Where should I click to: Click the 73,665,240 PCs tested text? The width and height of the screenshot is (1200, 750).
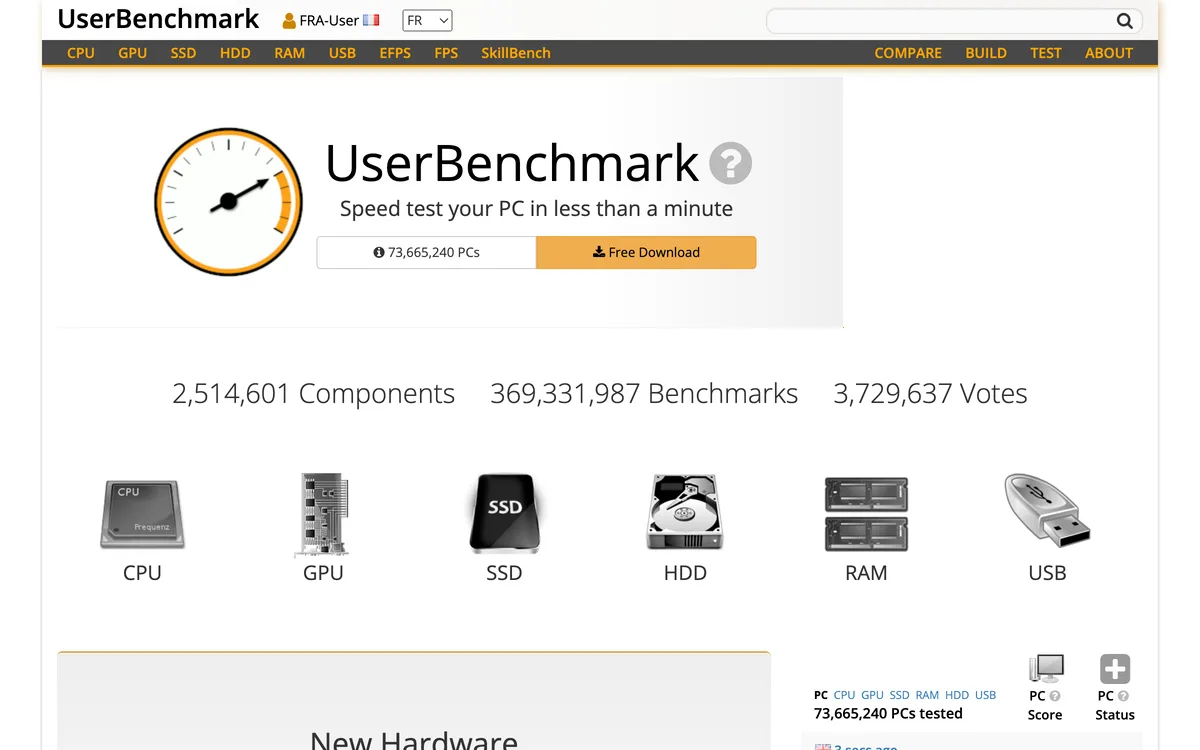pos(888,714)
